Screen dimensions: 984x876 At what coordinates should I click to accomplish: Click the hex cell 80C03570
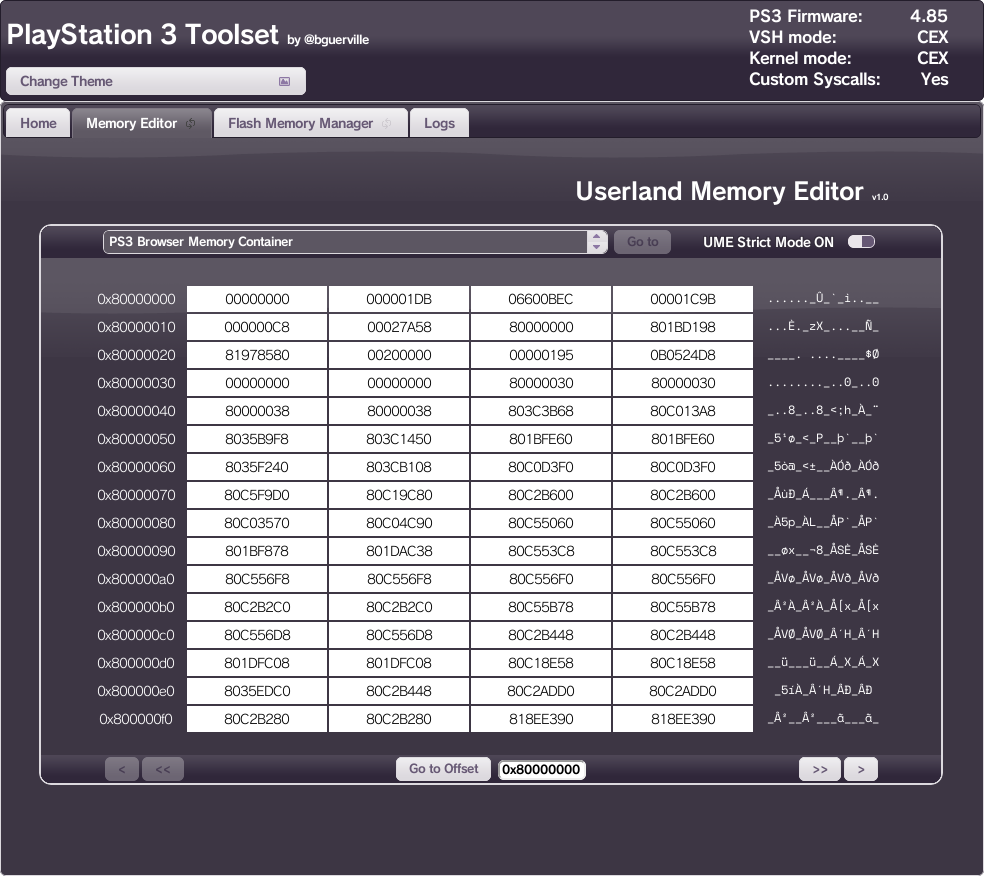[x=257, y=523]
